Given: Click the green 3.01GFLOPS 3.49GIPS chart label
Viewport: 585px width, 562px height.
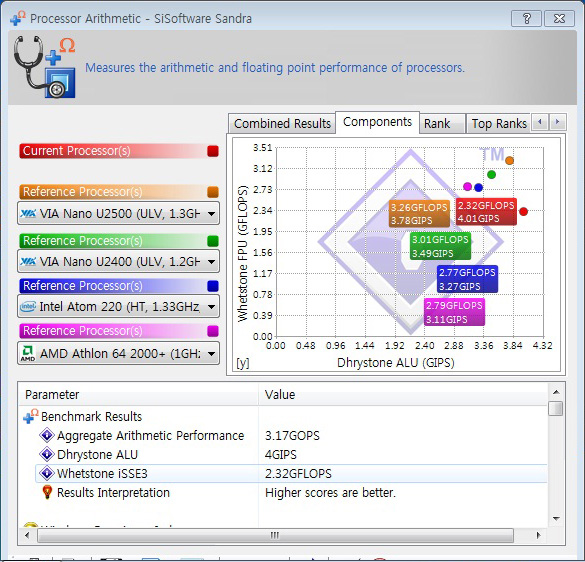Looking at the screenshot, I should coord(440,246).
